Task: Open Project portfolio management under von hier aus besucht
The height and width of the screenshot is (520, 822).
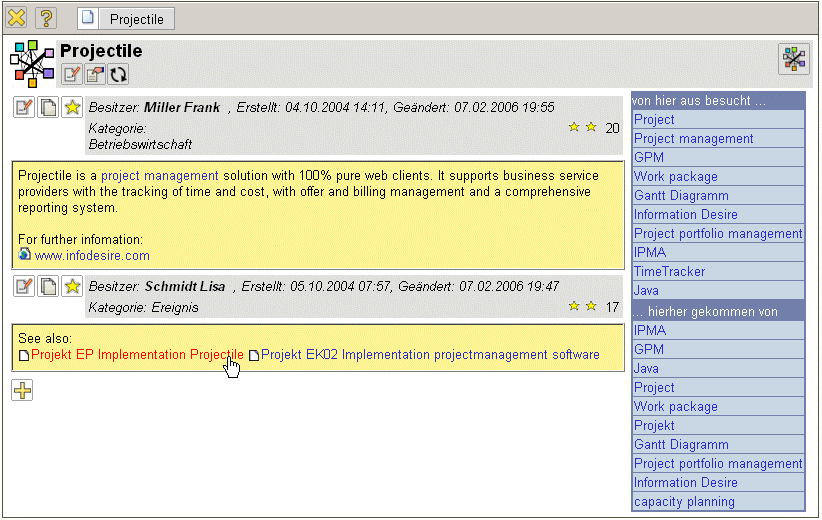Action: (x=718, y=233)
